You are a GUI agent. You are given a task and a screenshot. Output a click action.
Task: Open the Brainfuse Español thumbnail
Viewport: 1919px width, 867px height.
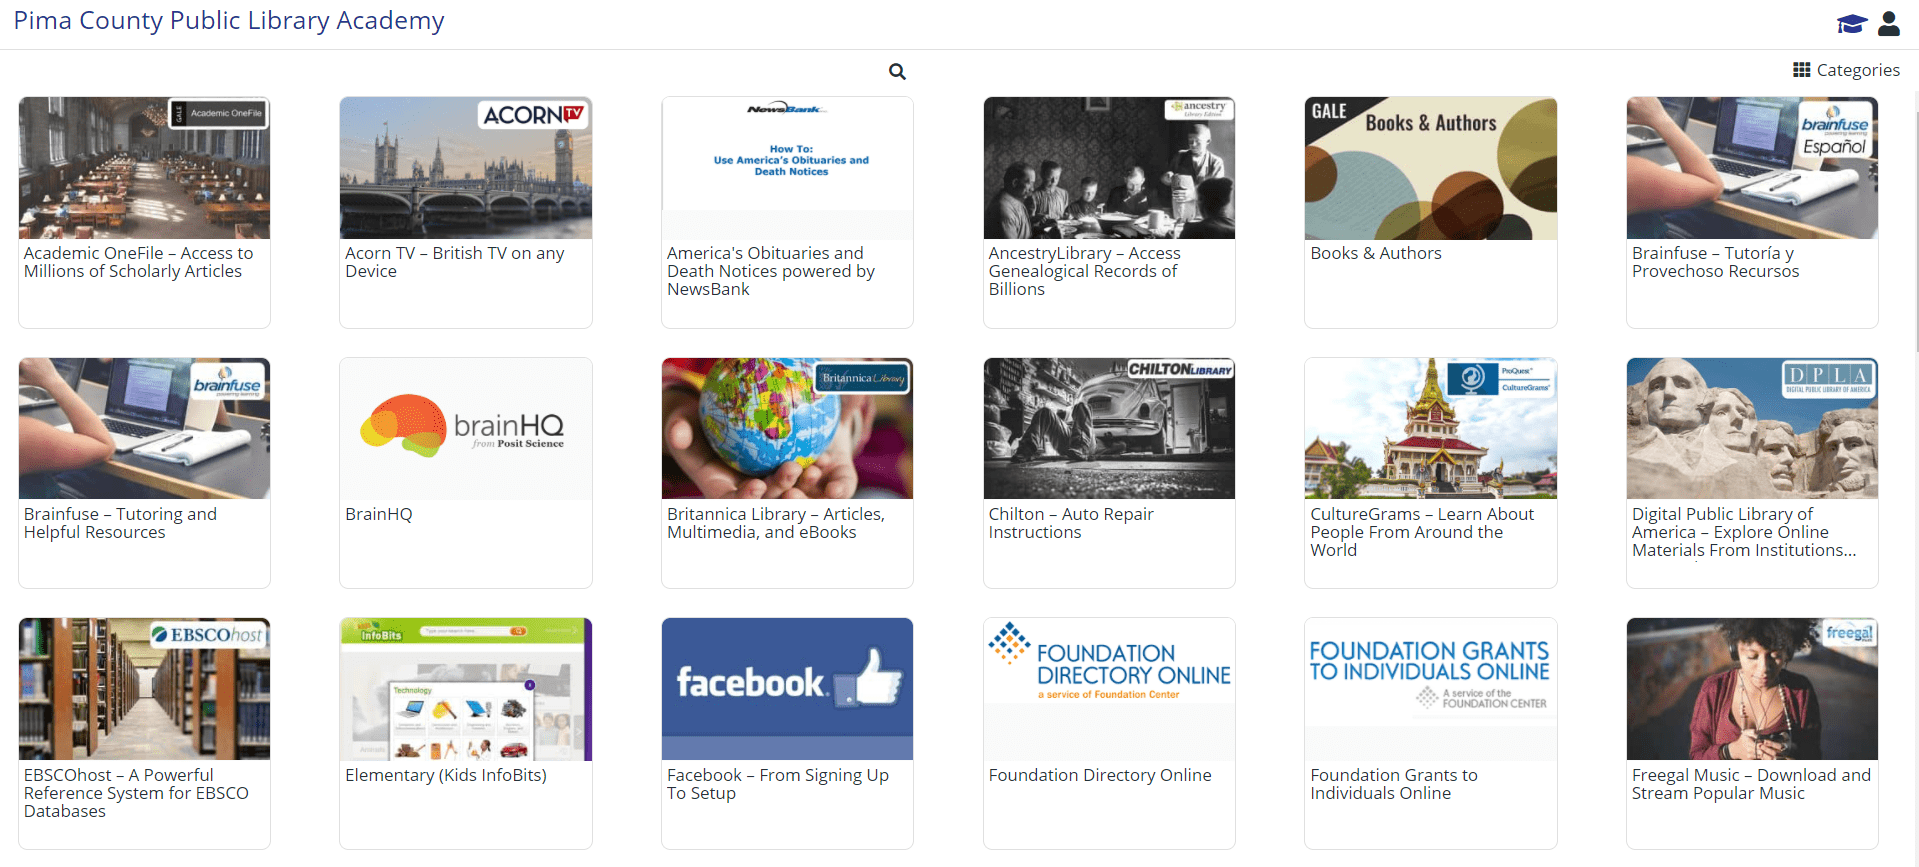tap(1752, 168)
